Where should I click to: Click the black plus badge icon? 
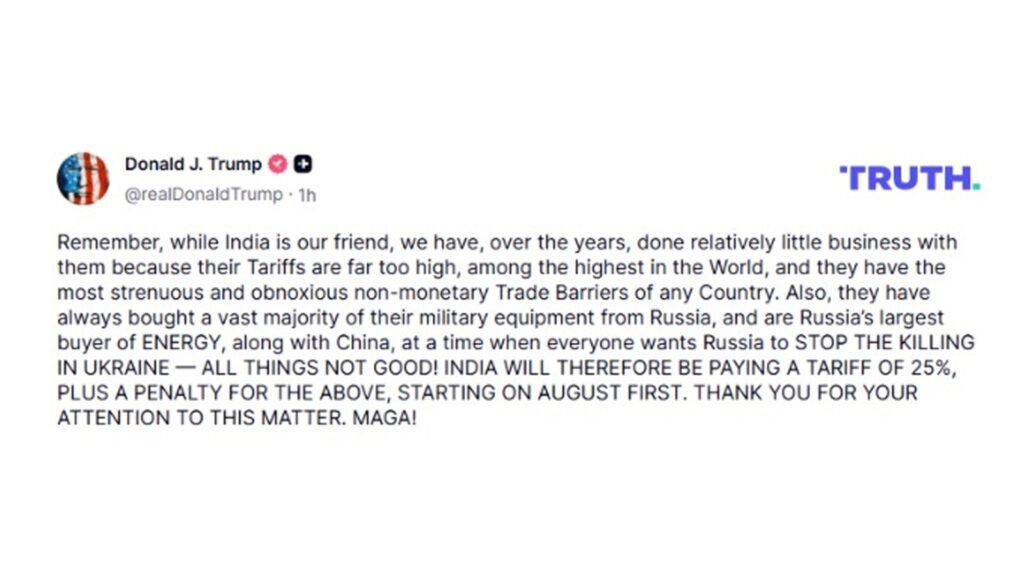(302, 164)
